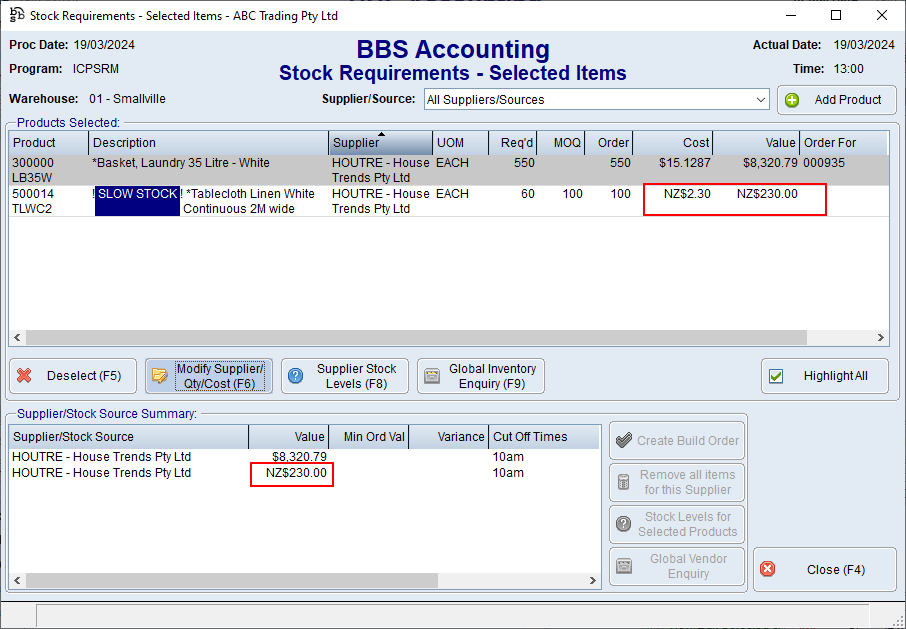
Task: Toggle the Highlight All checkbox
Action: 776,377
